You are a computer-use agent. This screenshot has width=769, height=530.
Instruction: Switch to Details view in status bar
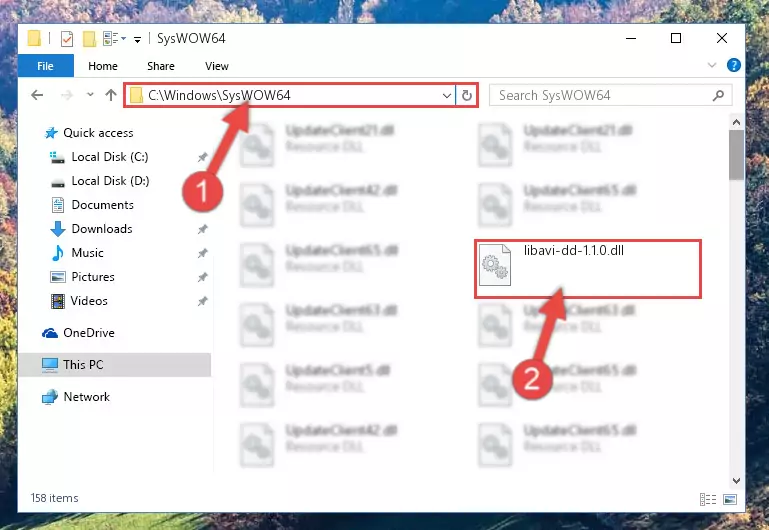pos(708,499)
